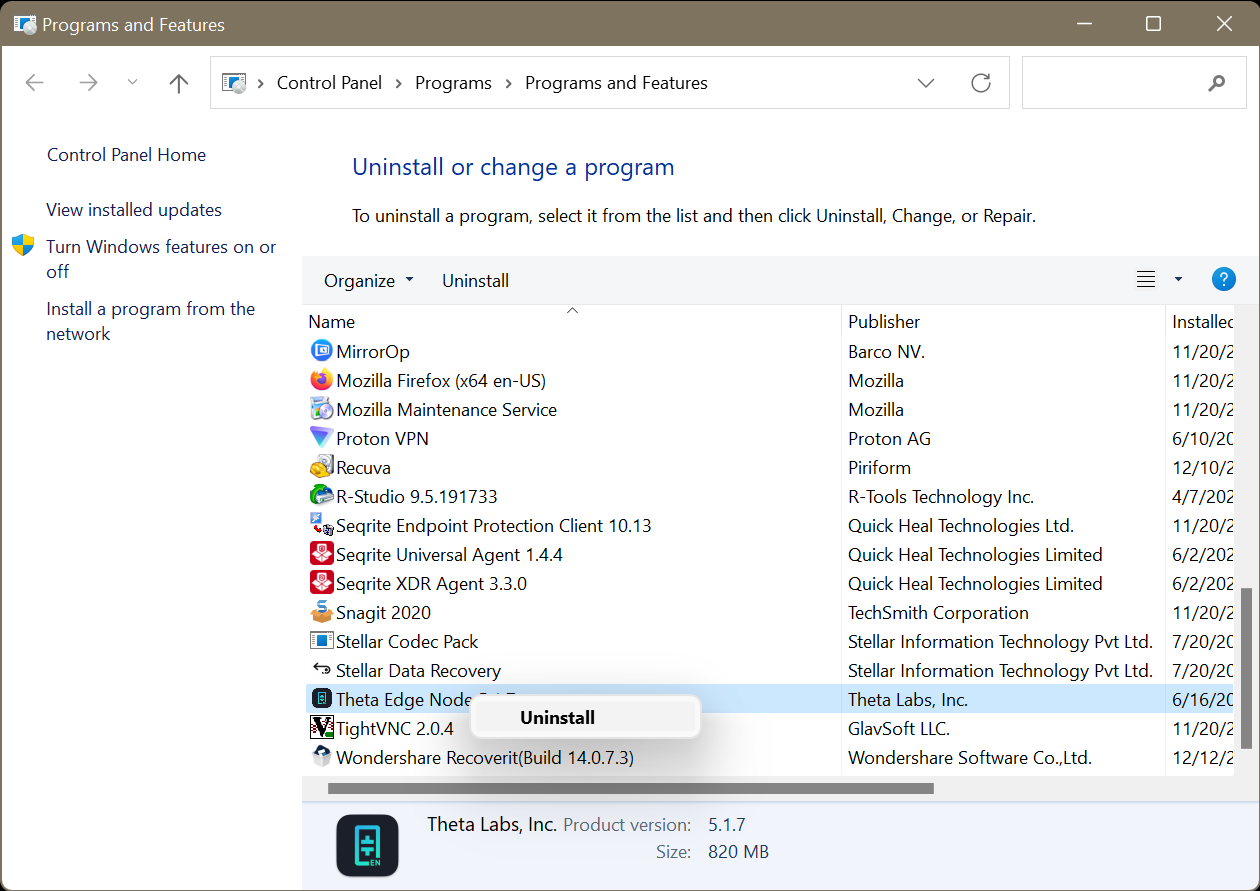This screenshot has height=891, width=1260.
Task: Click the MirrorOp program icon
Action: [321, 351]
